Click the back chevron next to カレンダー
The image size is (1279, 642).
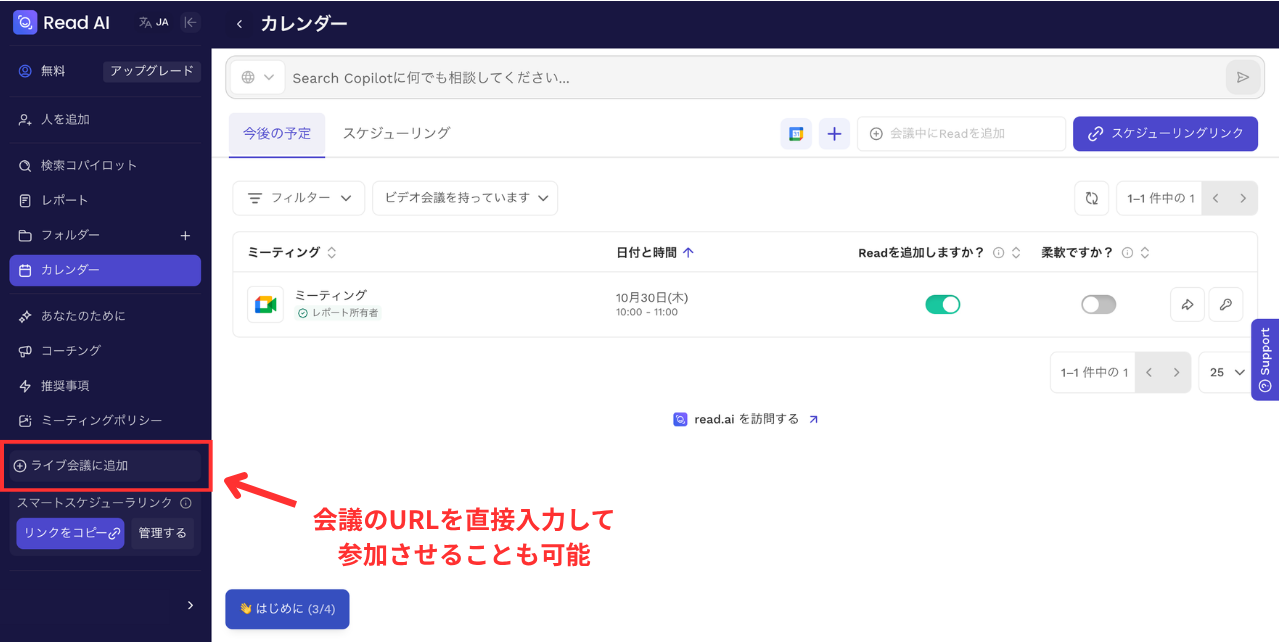click(x=239, y=22)
